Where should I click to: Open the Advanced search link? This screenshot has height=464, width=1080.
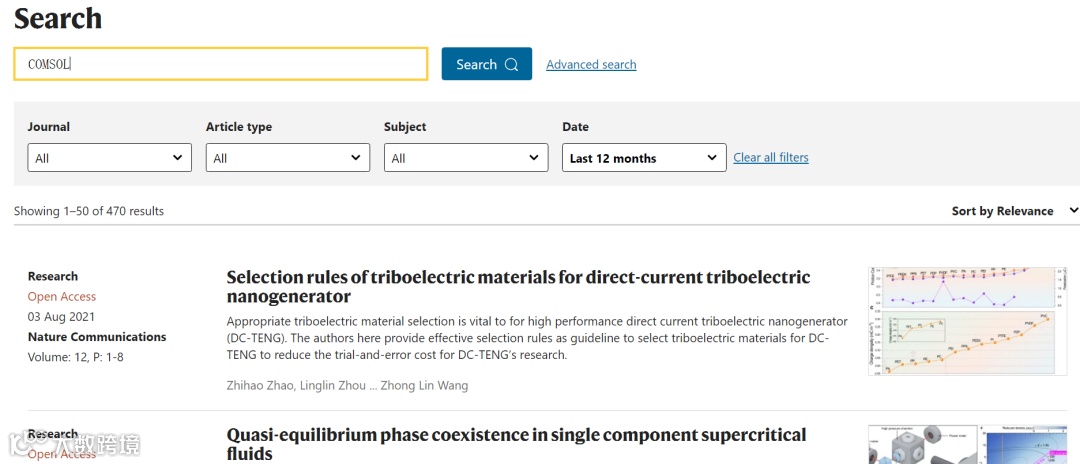pos(591,65)
